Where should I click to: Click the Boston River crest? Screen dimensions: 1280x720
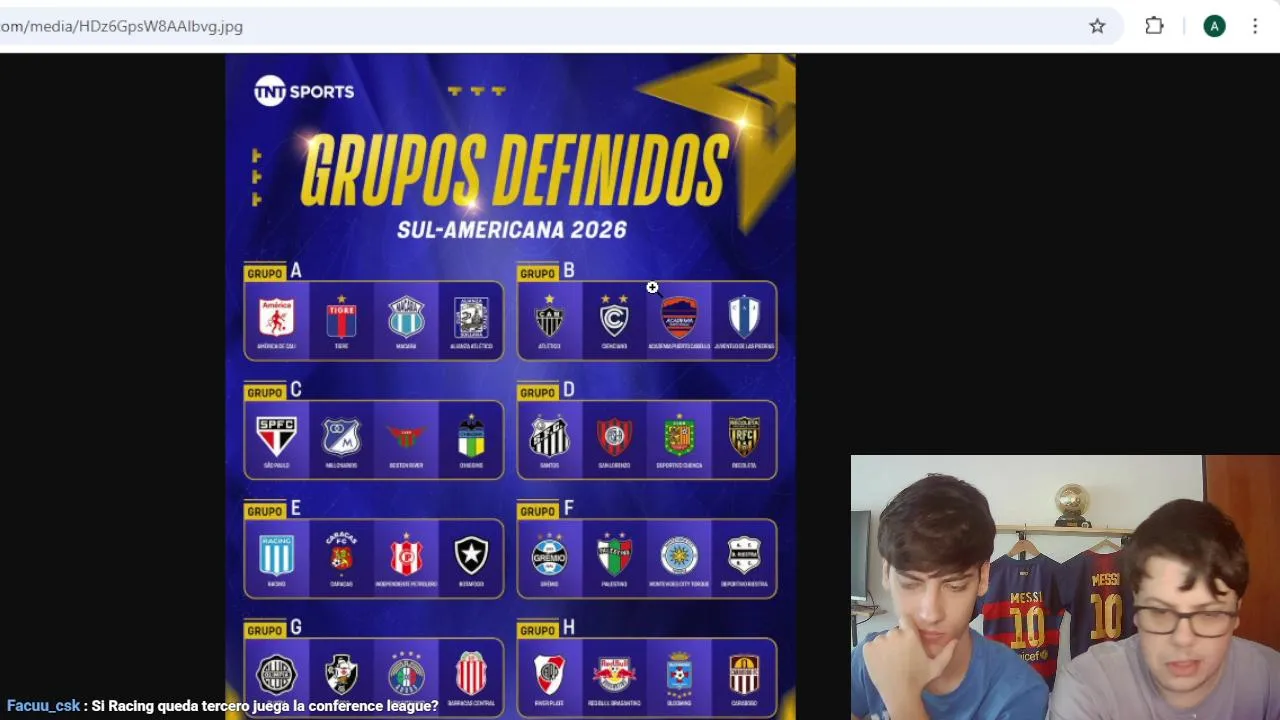[x=406, y=437]
